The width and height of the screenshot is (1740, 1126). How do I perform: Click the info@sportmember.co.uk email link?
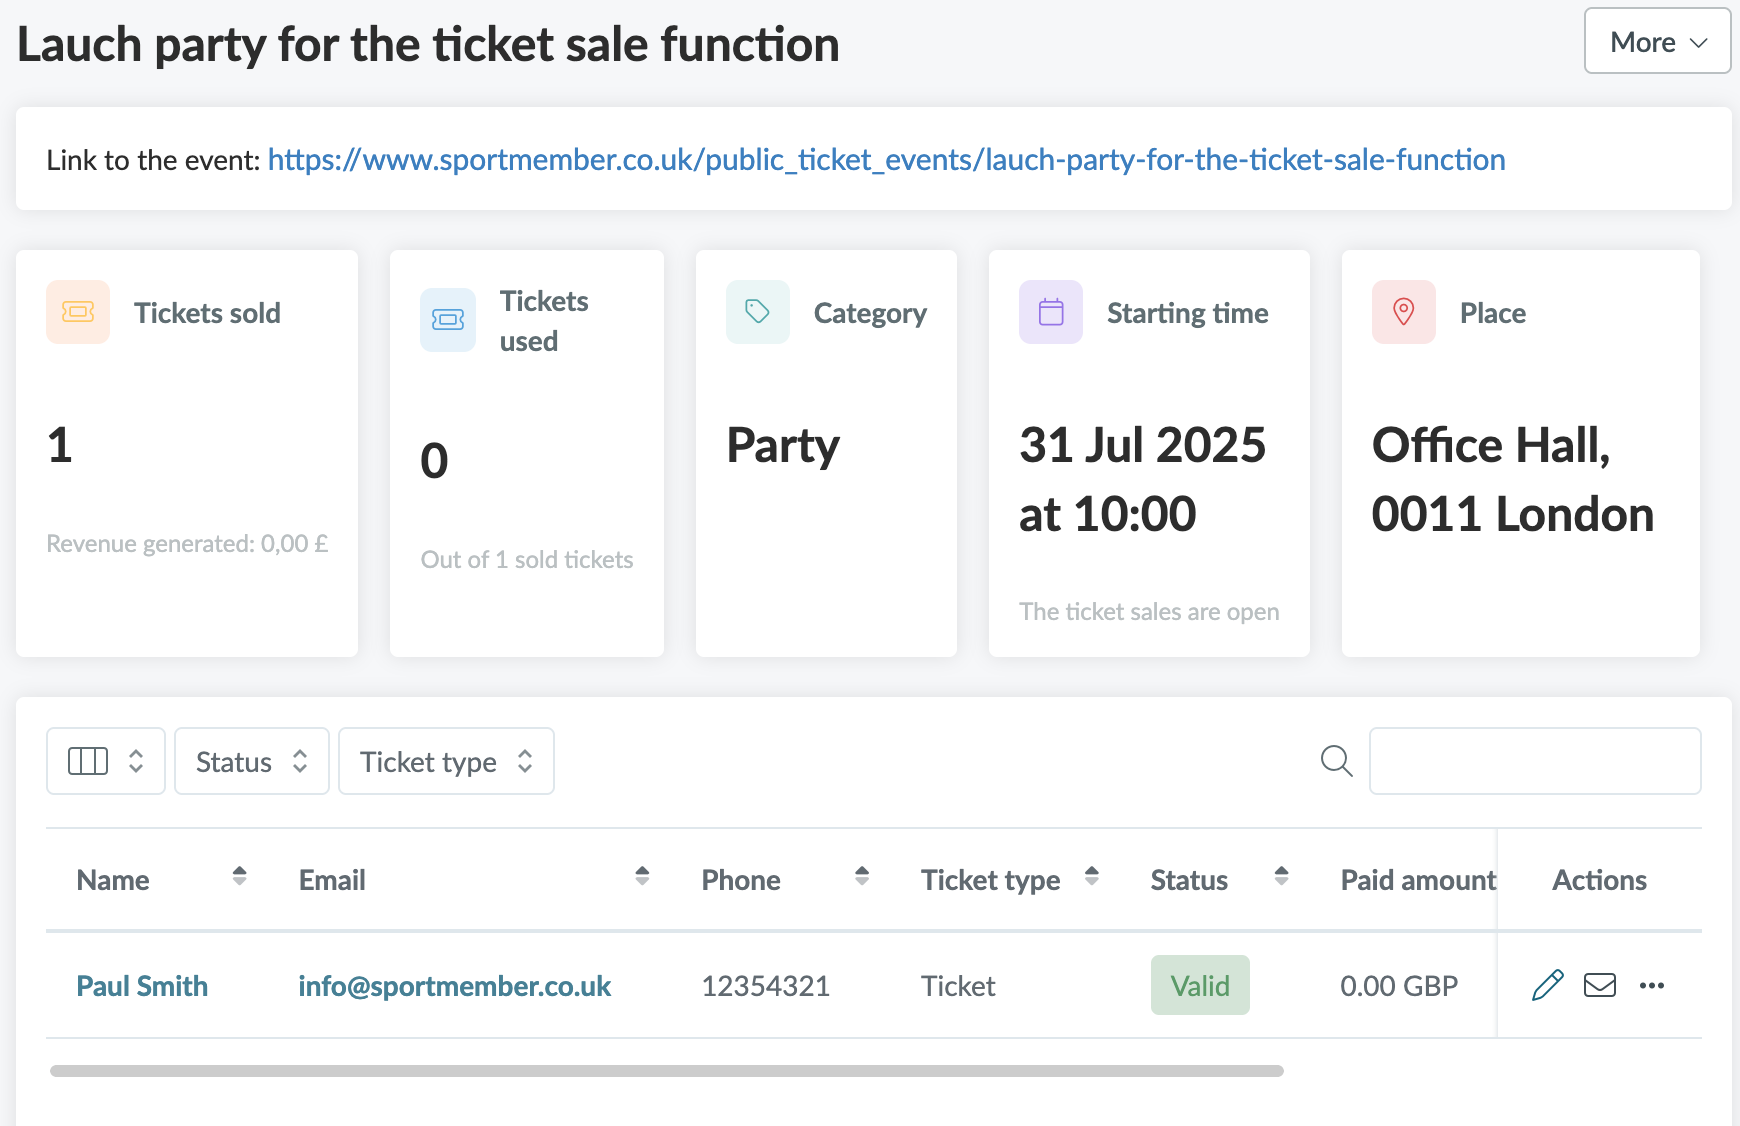(455, 986)
